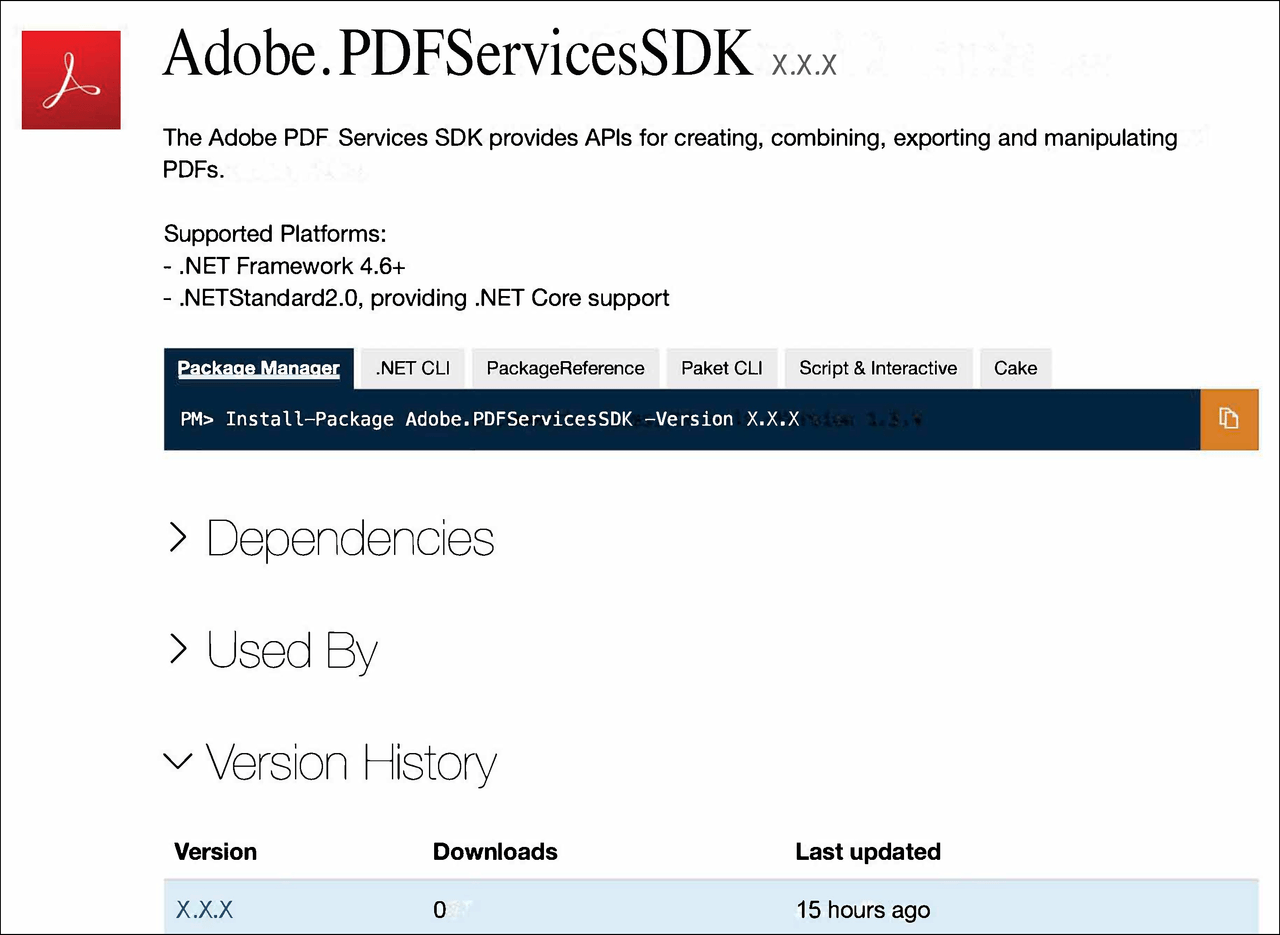The width and height of the screenshot is (1280, 935).
Task: Click the X.X.X version label beside the title
Action: pyautogui.click(x=804, y=66)
